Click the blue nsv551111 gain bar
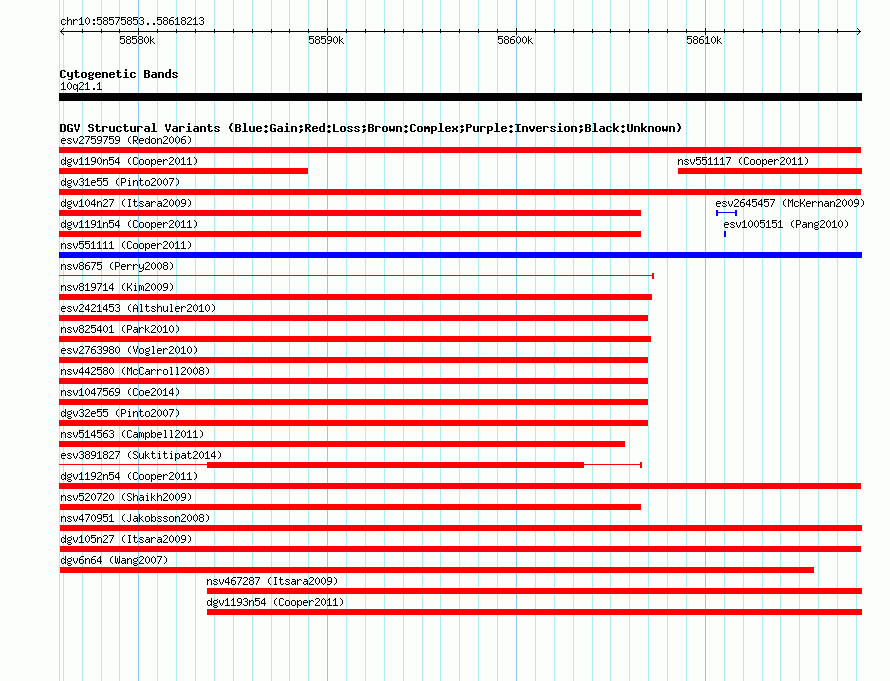 pos(460,255)
